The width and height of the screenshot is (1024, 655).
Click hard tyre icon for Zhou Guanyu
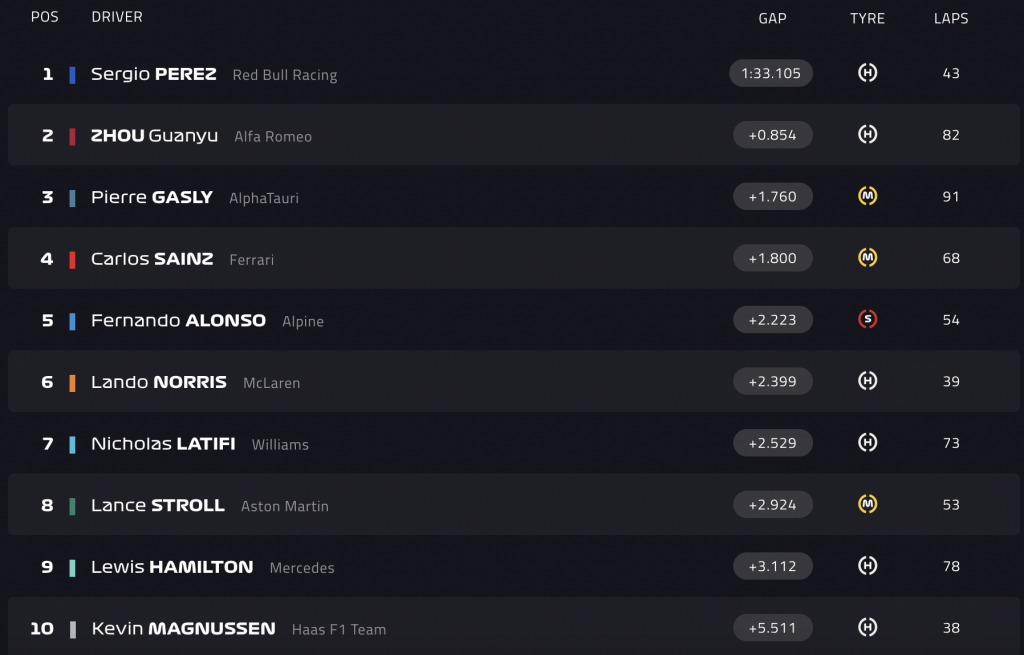(x=868, y=135)
